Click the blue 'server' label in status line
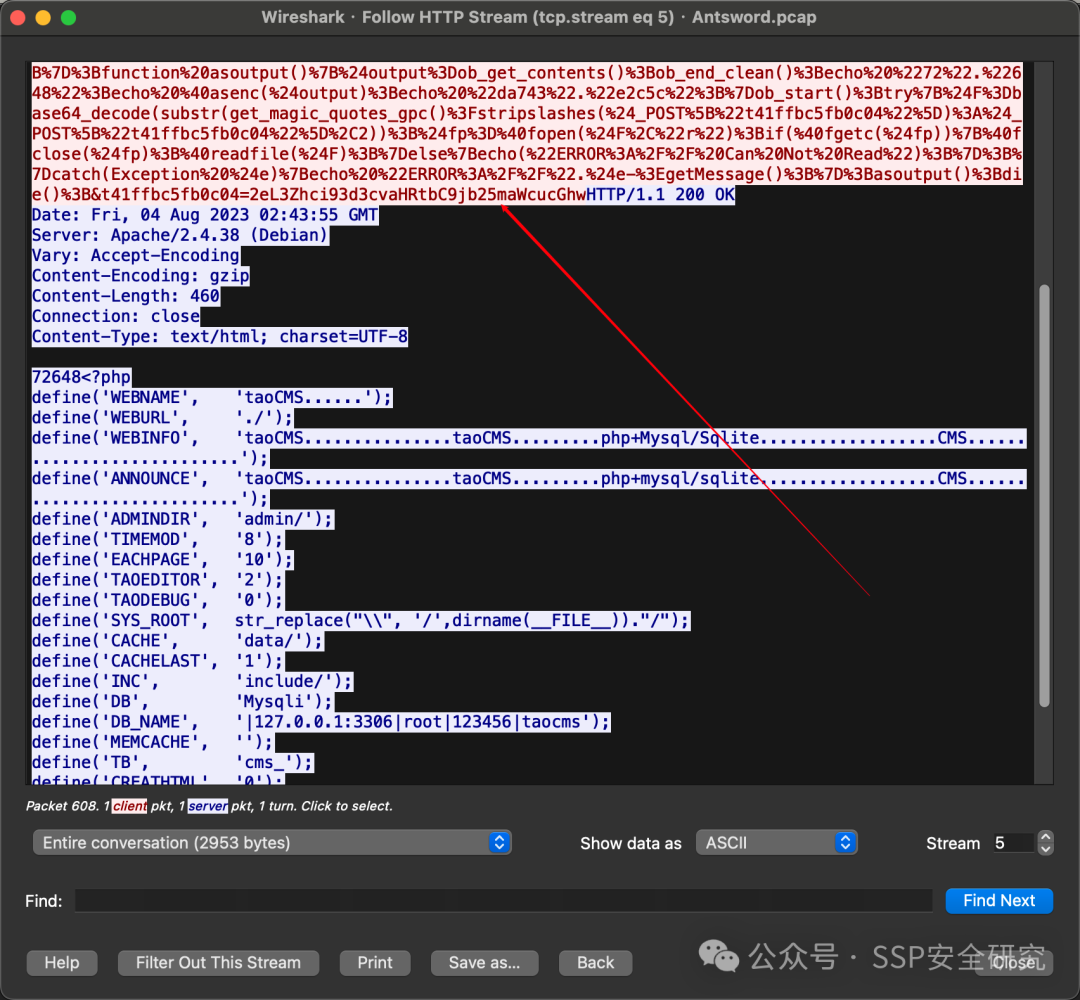Screen dimensions: 1080x1000 pyautogui.click(x=208, y=806)
